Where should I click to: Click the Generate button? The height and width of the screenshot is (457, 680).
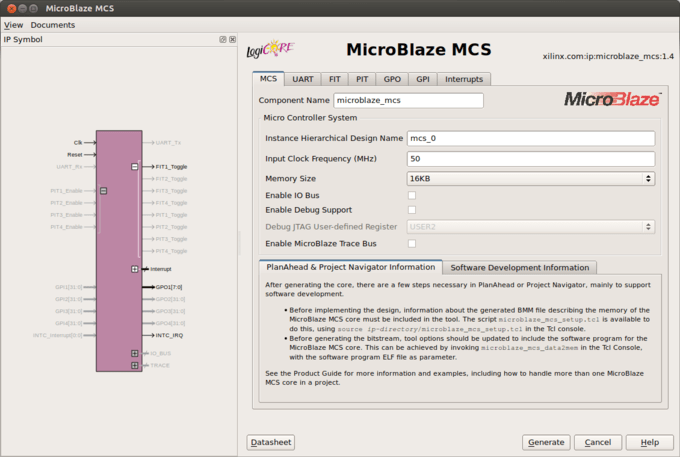pos(546,442)
